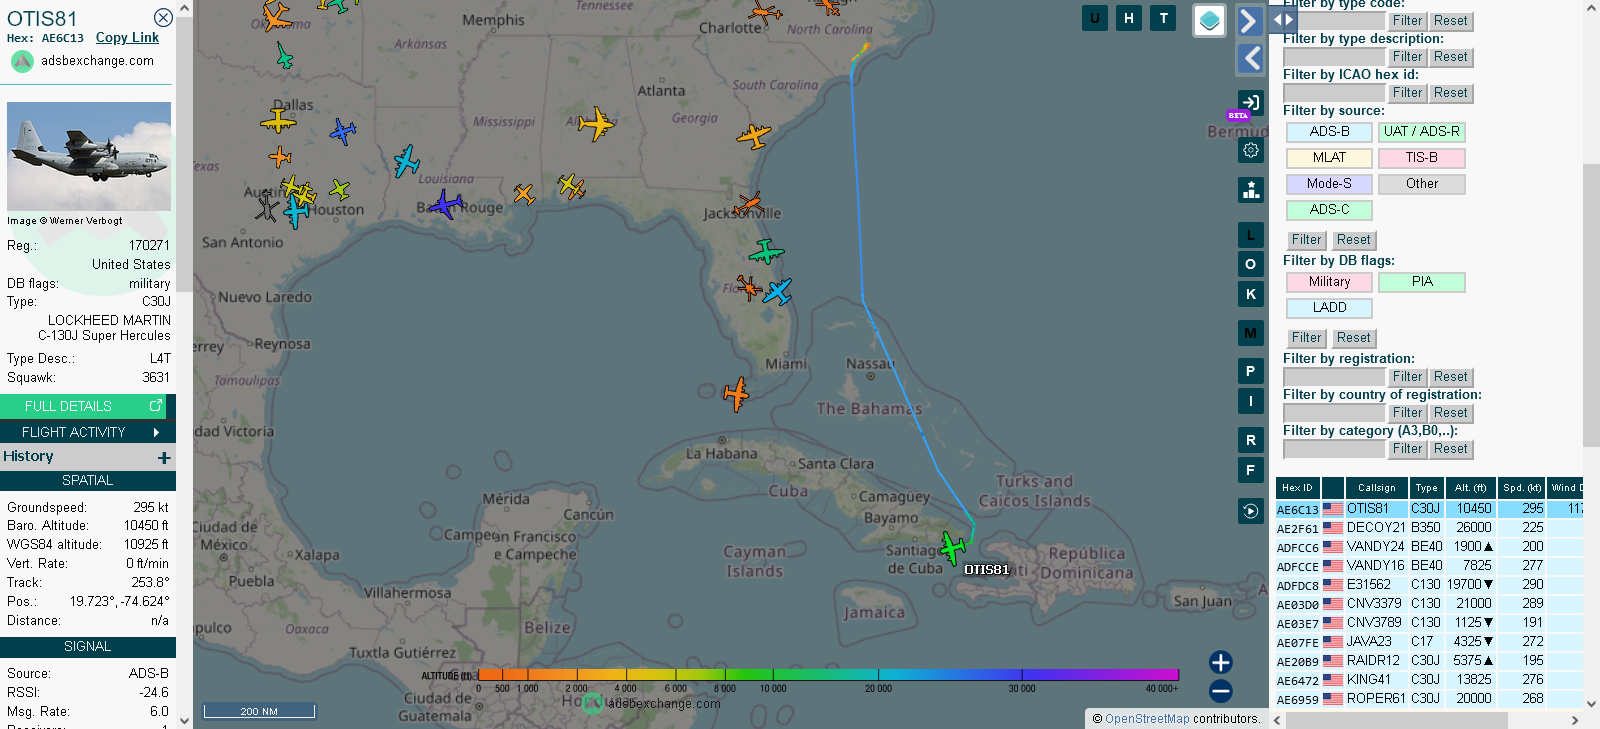
Task: Click the U map button
Action: (1095, 18)
